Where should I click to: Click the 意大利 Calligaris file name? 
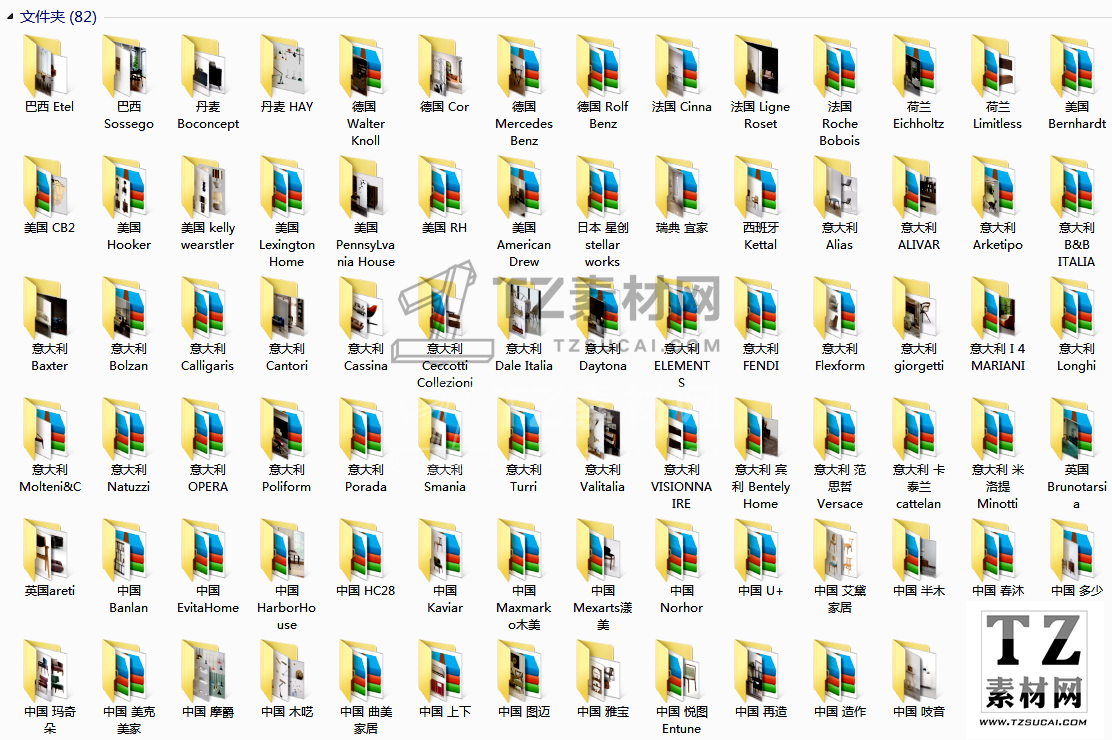207,357
